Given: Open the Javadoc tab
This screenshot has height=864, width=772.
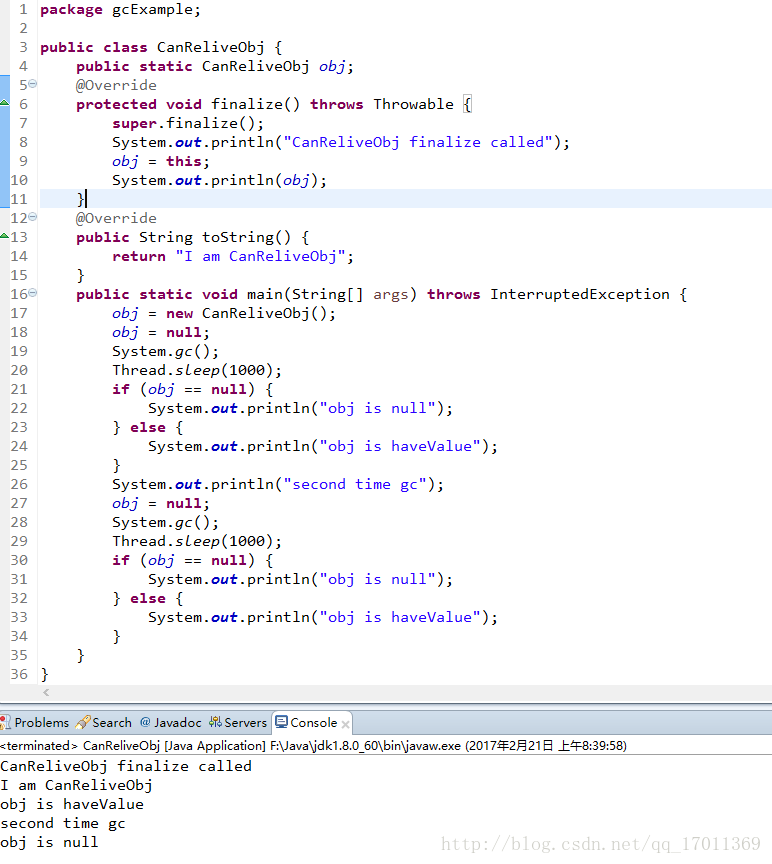Looking at the screenshot, I should pos(171,722).
